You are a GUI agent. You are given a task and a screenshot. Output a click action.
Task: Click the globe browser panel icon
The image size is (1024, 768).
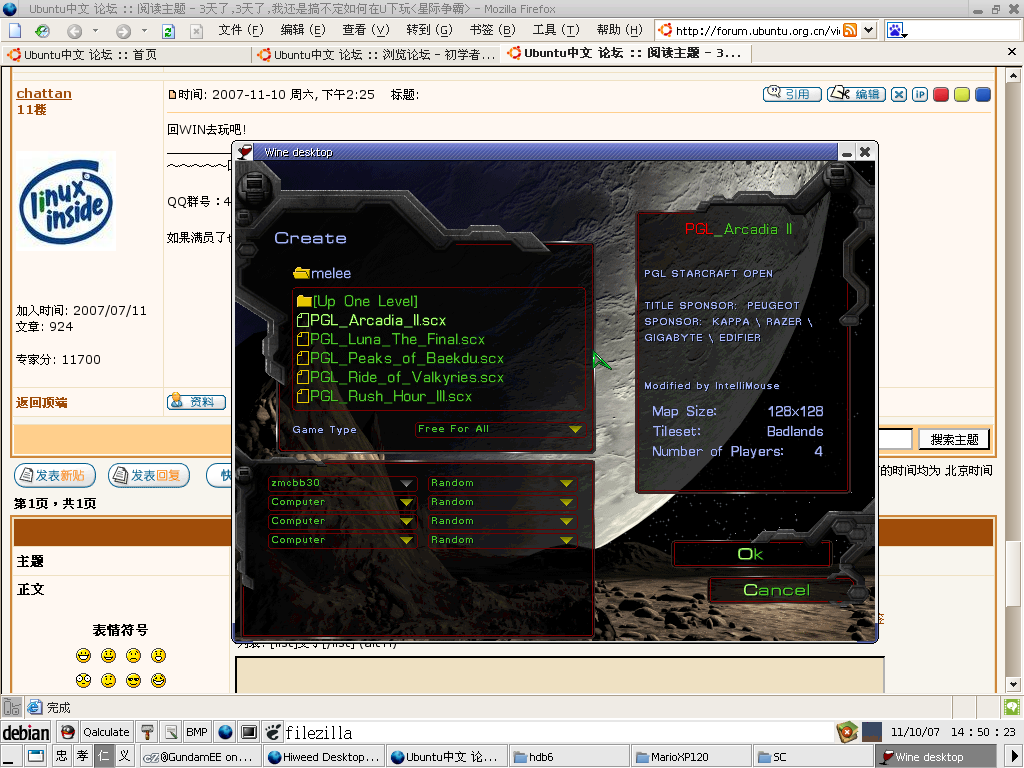[x=225, y=732]
